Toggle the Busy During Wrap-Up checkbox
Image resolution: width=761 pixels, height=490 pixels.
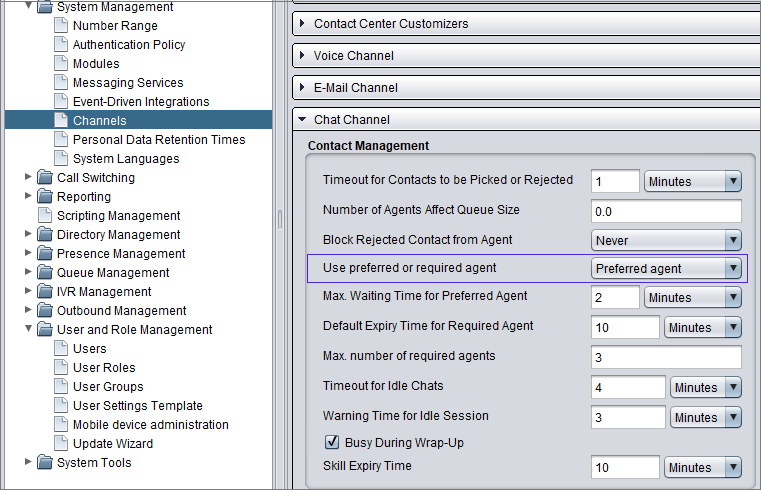[x=332, y=442]
